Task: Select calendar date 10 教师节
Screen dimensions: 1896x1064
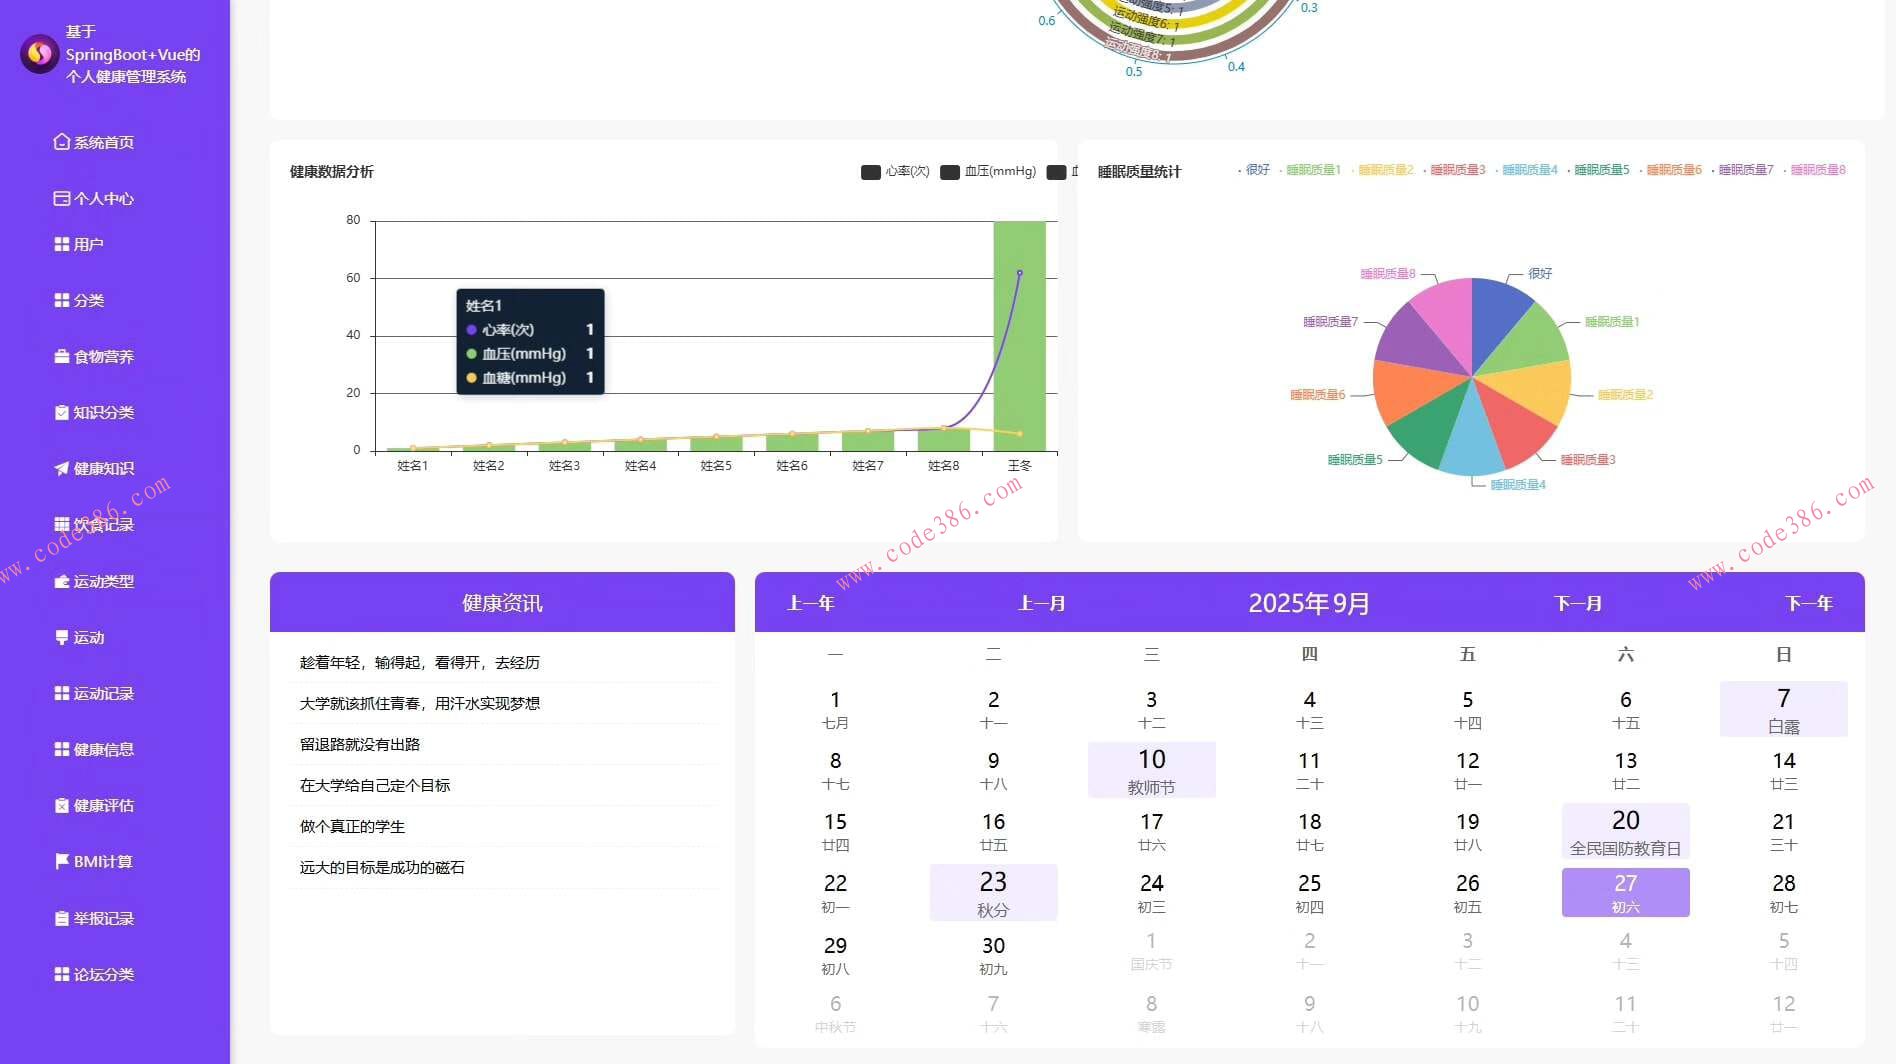Action: [1151, 770]
